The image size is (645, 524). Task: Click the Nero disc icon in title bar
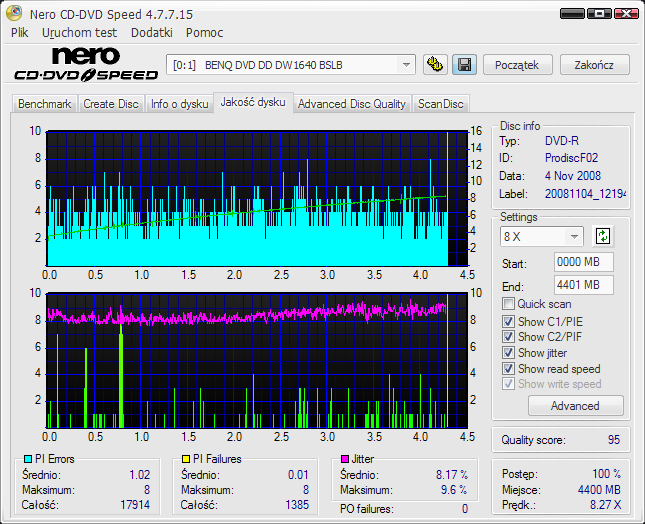(15, 13)
